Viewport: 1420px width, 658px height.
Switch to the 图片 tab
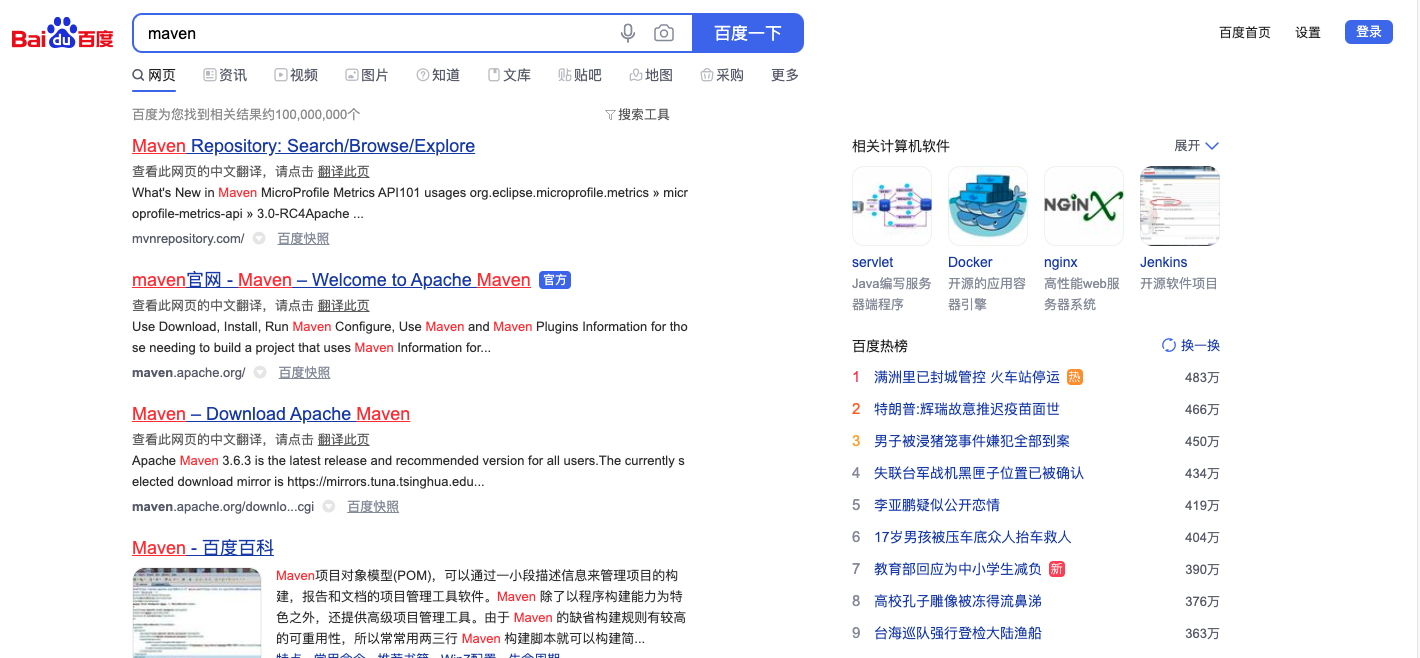(367, 75)
